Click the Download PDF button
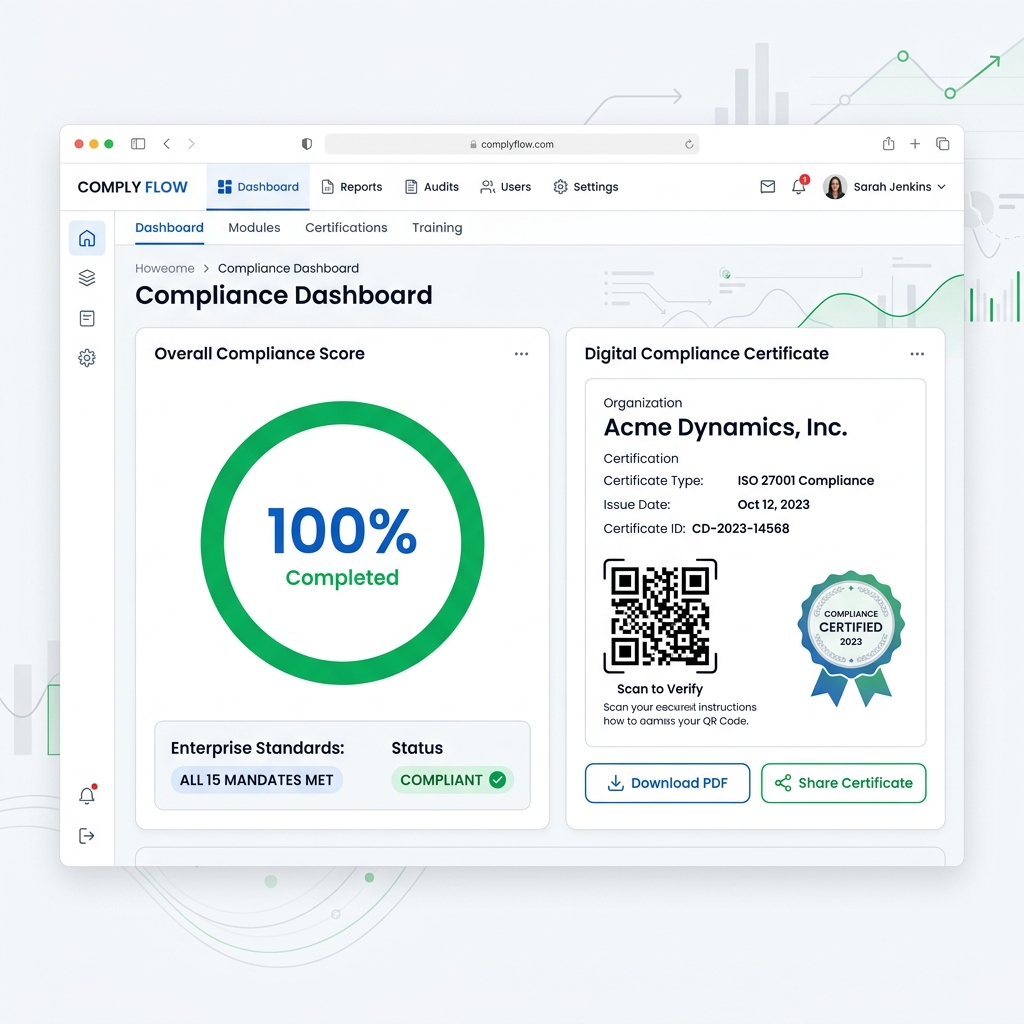The width and height of the screenshot is (1024, 1024). (667, 783)
